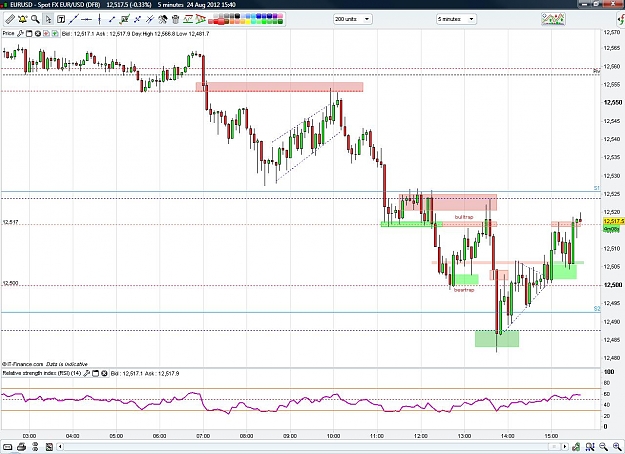Click the scrollbar right arrow button

click(x=565, y=446)
